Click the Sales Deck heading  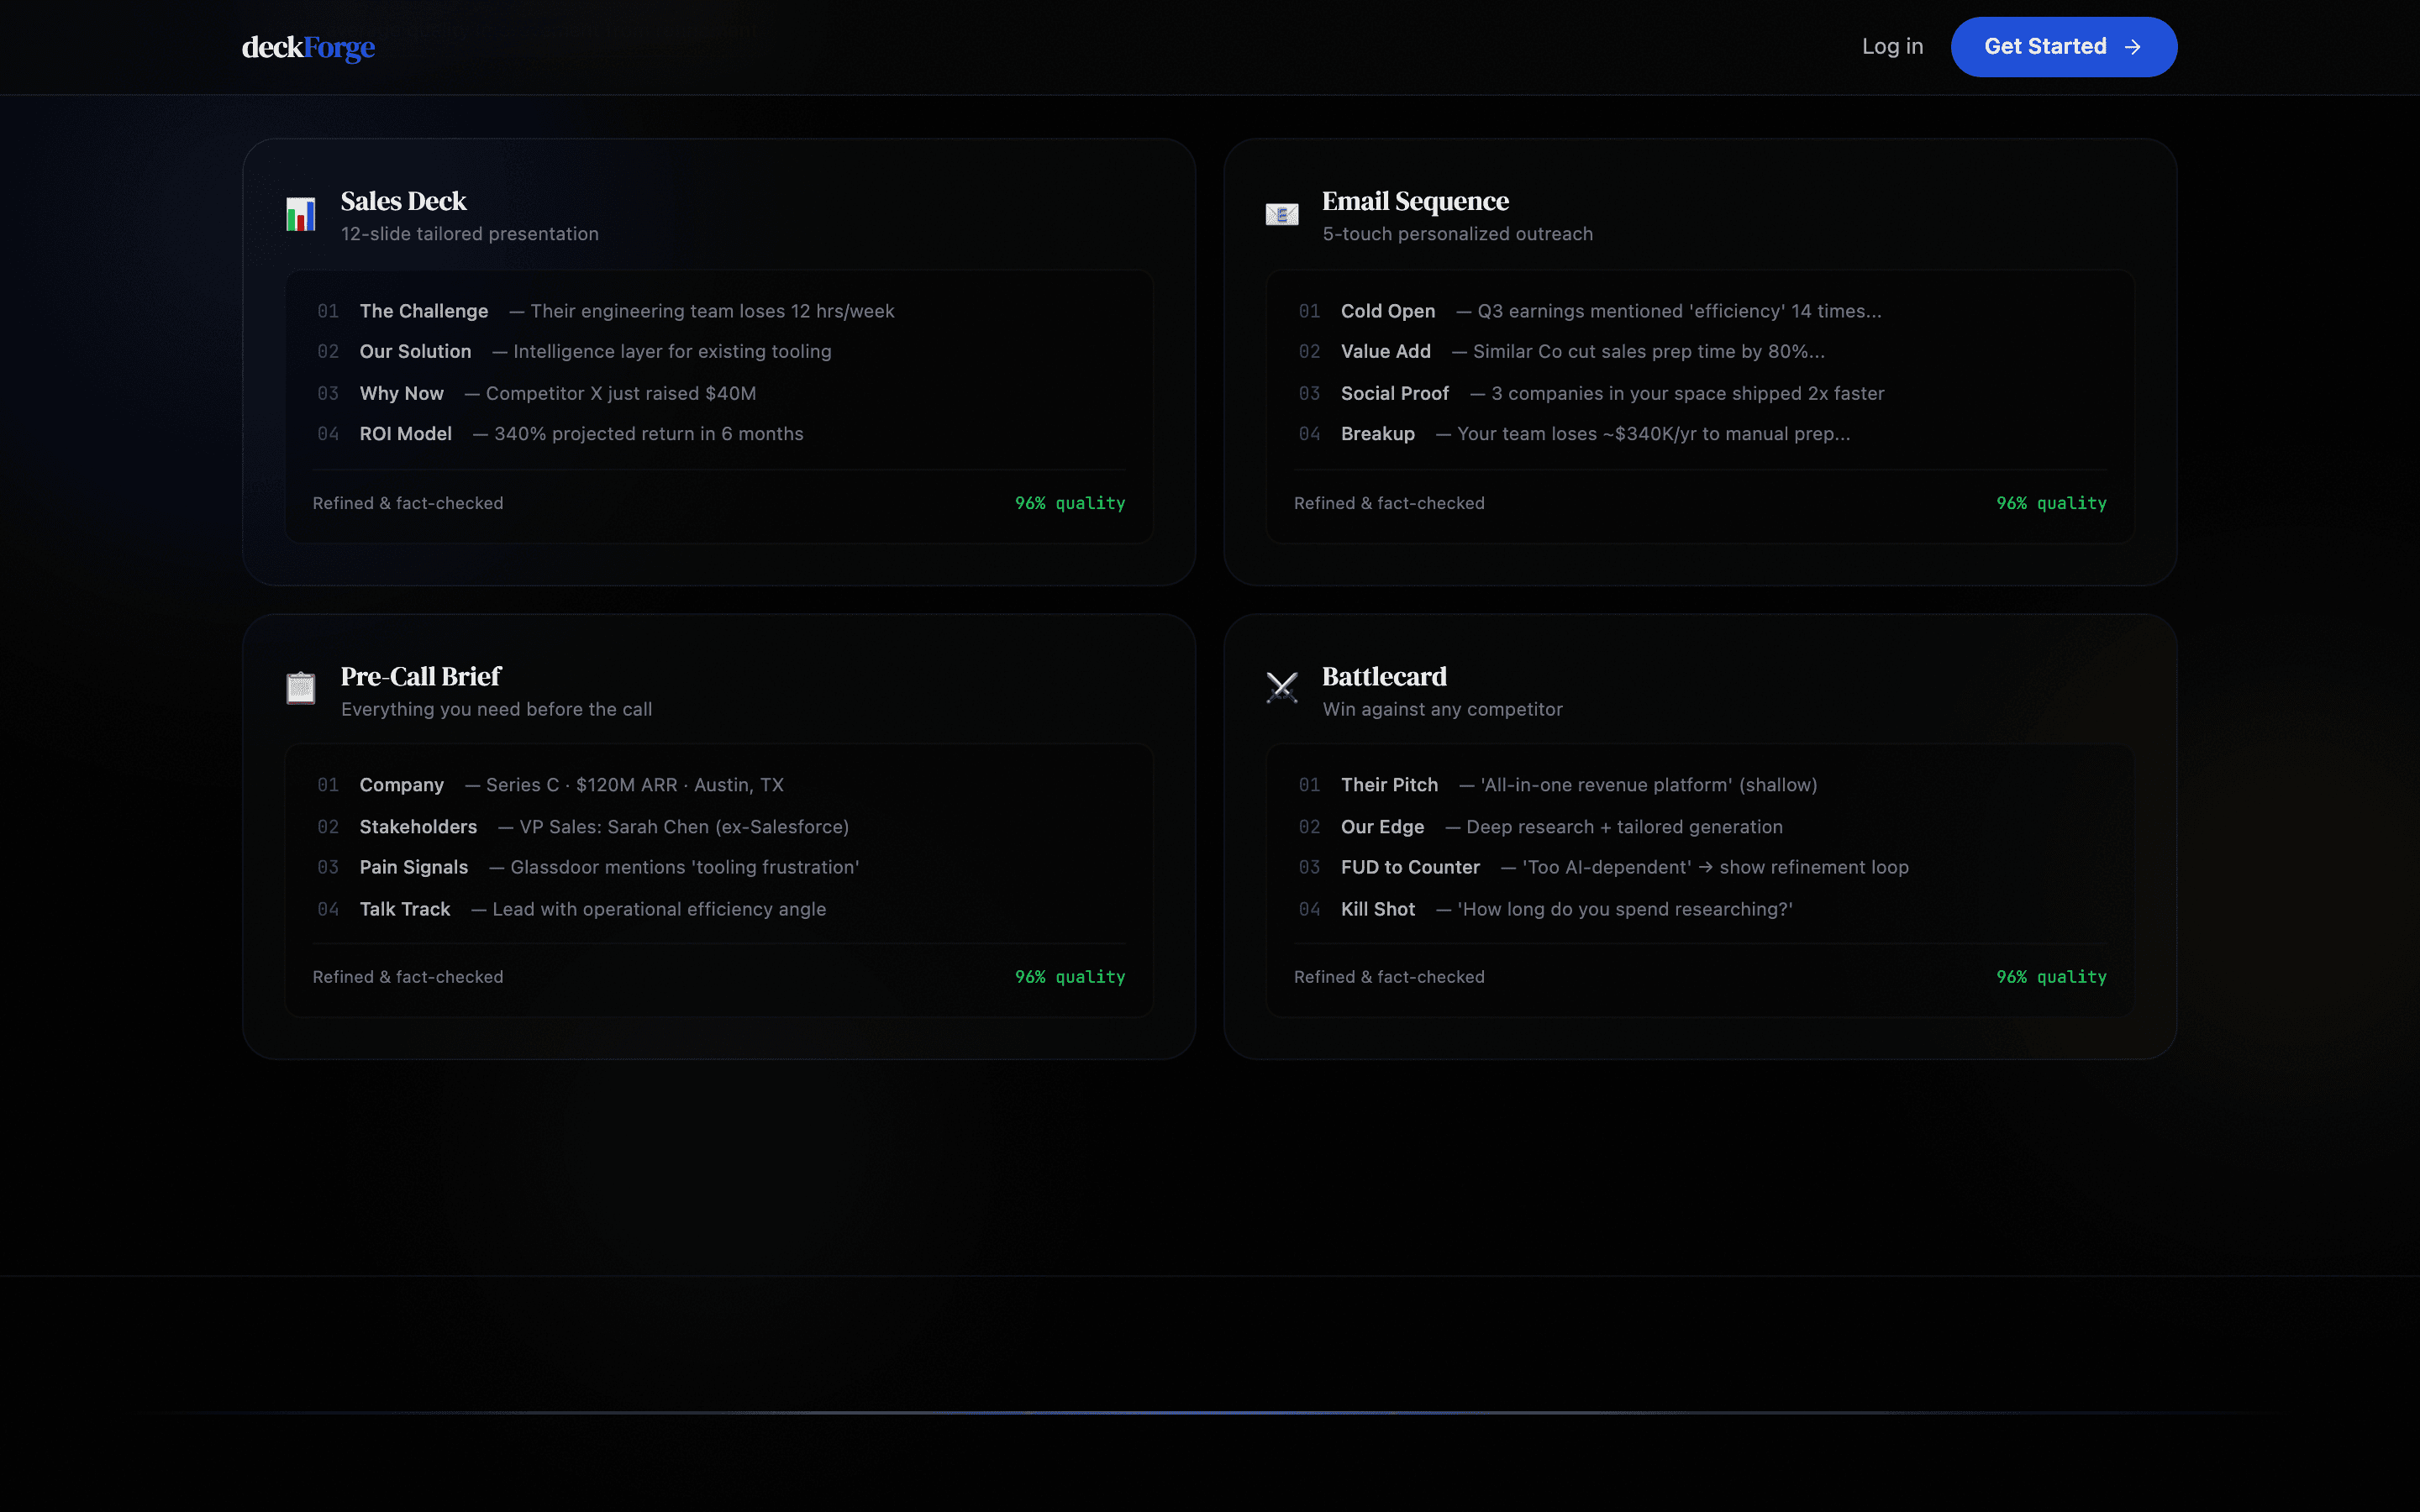403,201
